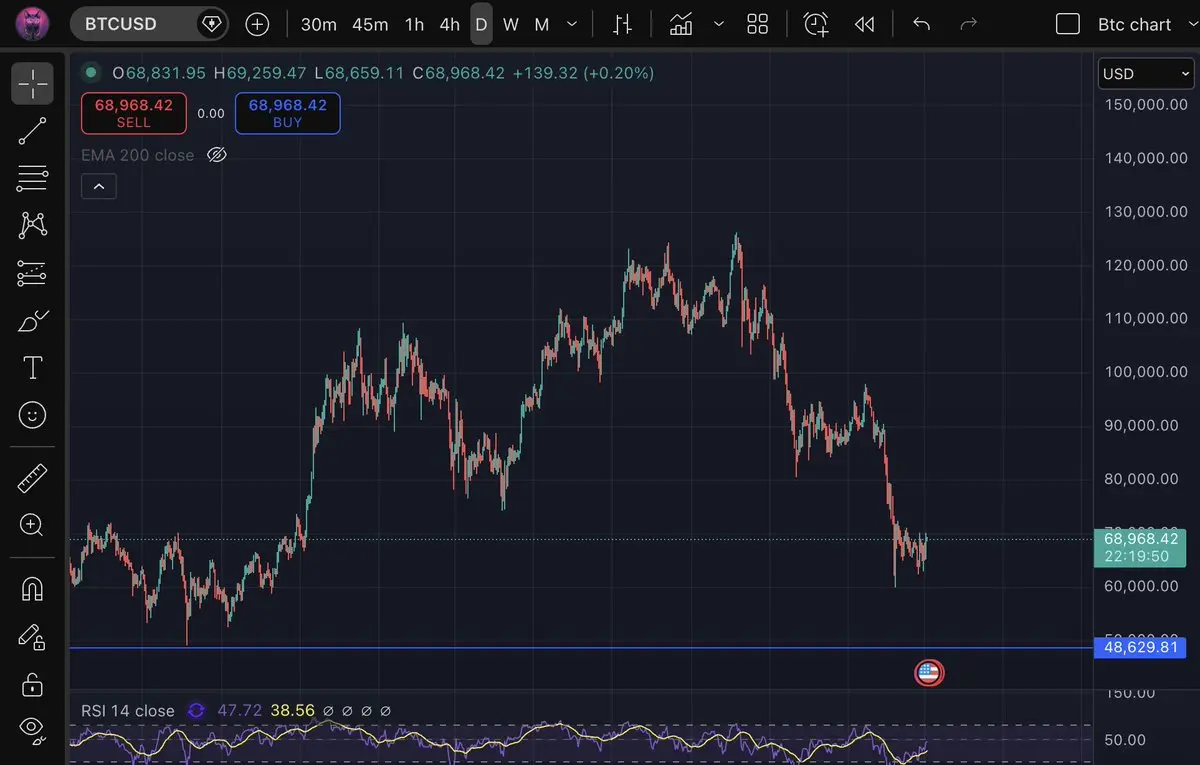Click the RSI refresh circular icon
The height and width of the screenshot is (765, 1200).
196,711
